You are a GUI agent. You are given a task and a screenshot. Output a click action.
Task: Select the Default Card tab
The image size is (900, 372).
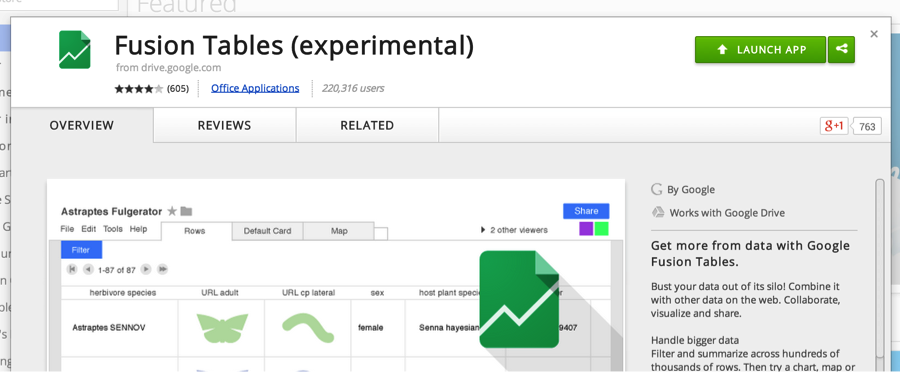267,231
